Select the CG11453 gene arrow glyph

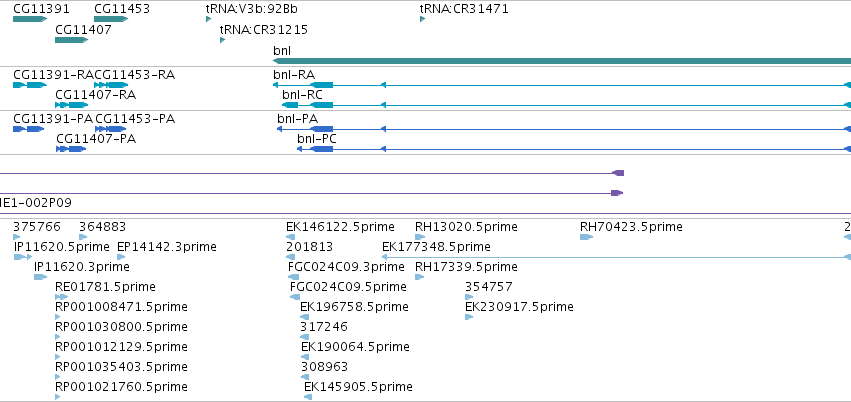pyautogui.click(x=111, y=19)
